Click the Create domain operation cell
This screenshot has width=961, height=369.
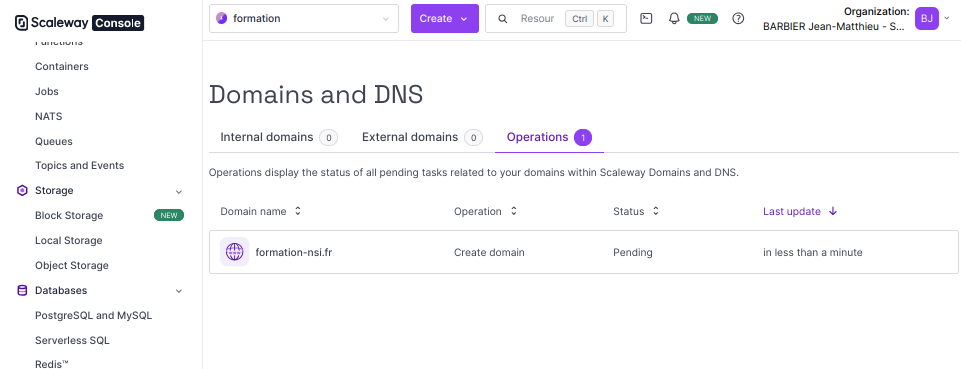tap(489, 252)
